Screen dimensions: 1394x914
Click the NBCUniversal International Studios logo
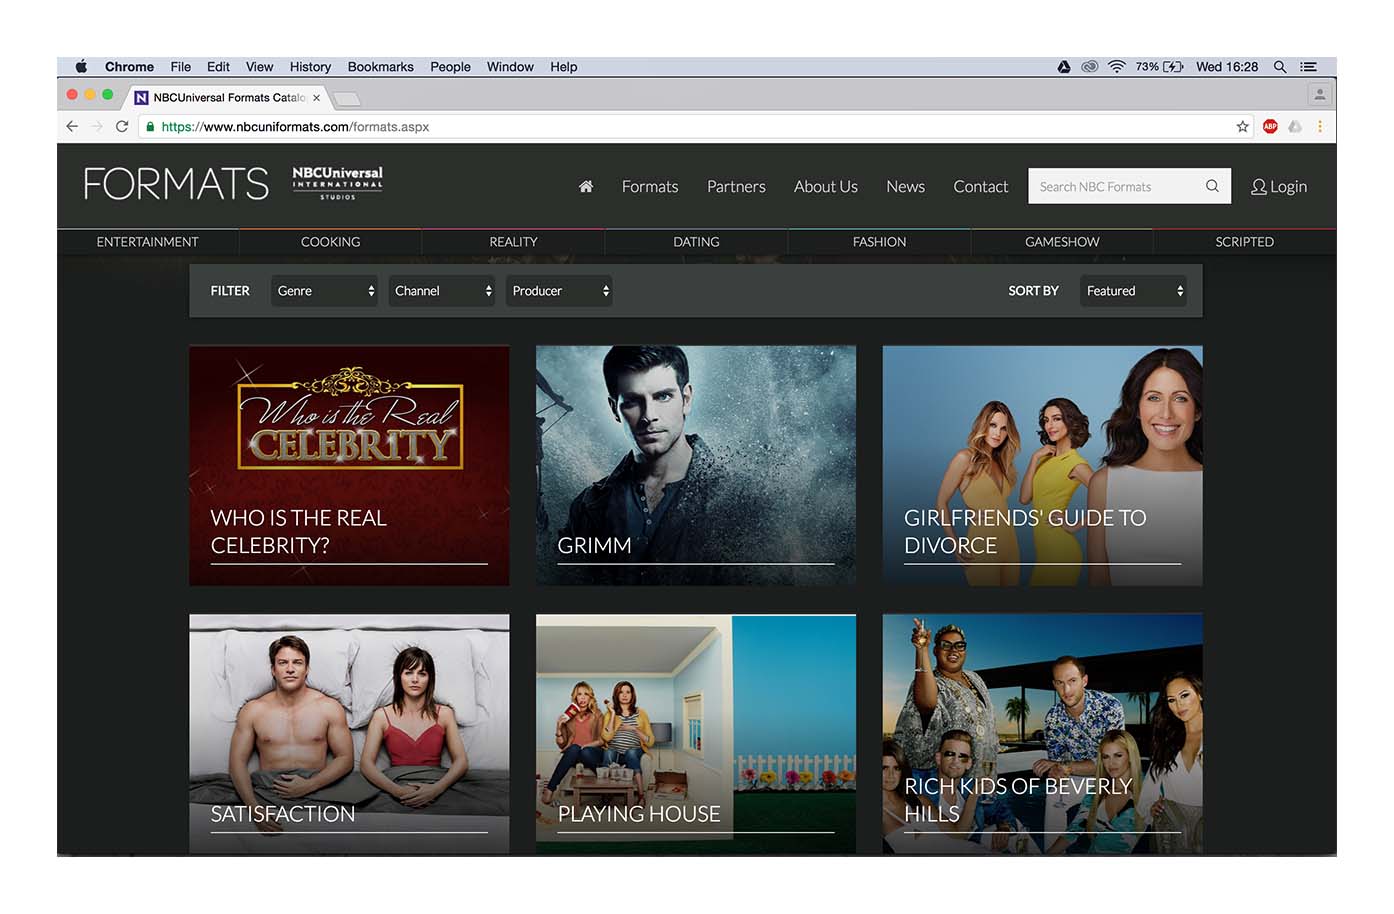click(337, 183)
